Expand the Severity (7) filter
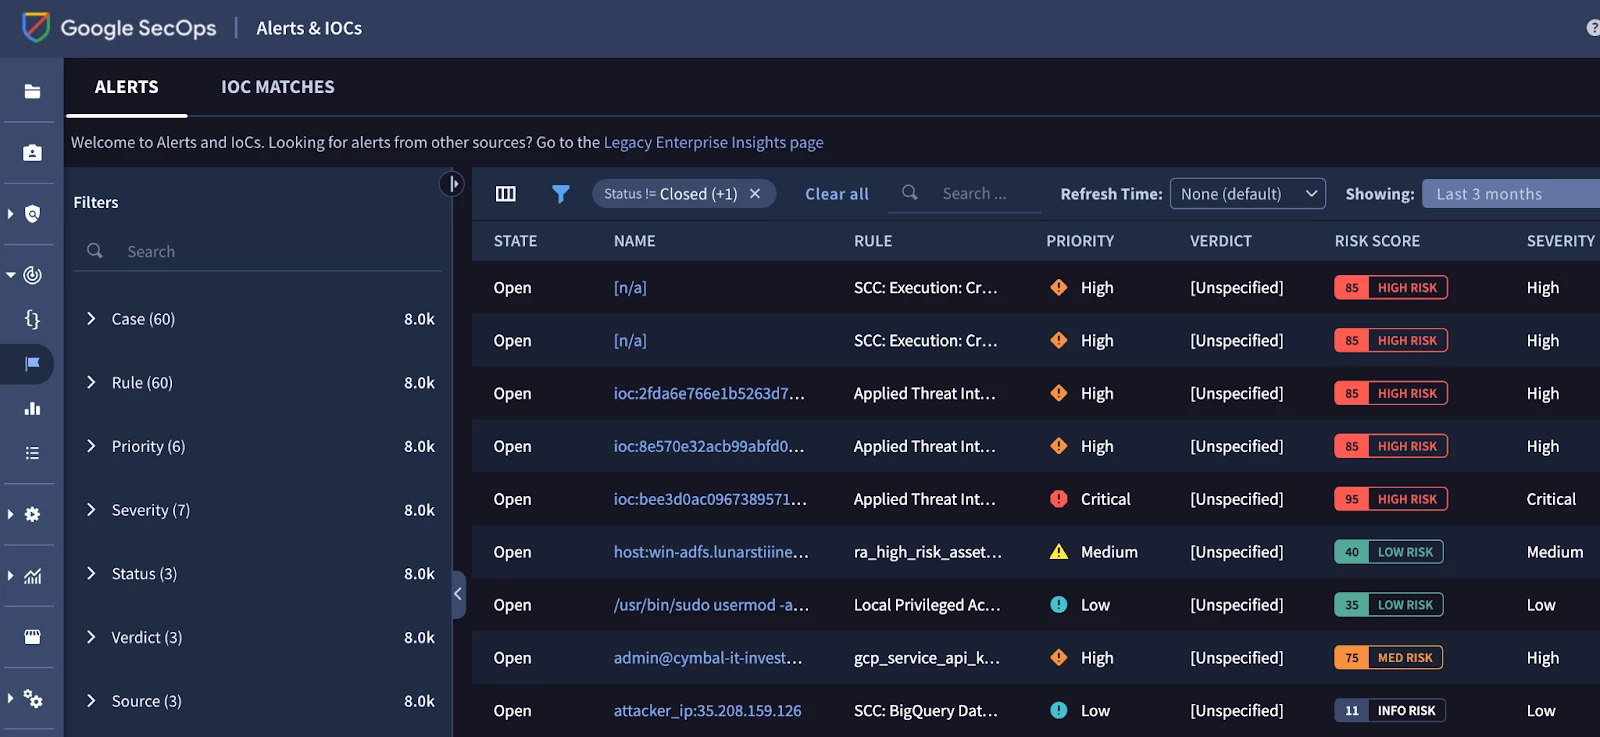The width and height of the screenshot is (1600, 737). pyautogui.click(x=91, y=509)
